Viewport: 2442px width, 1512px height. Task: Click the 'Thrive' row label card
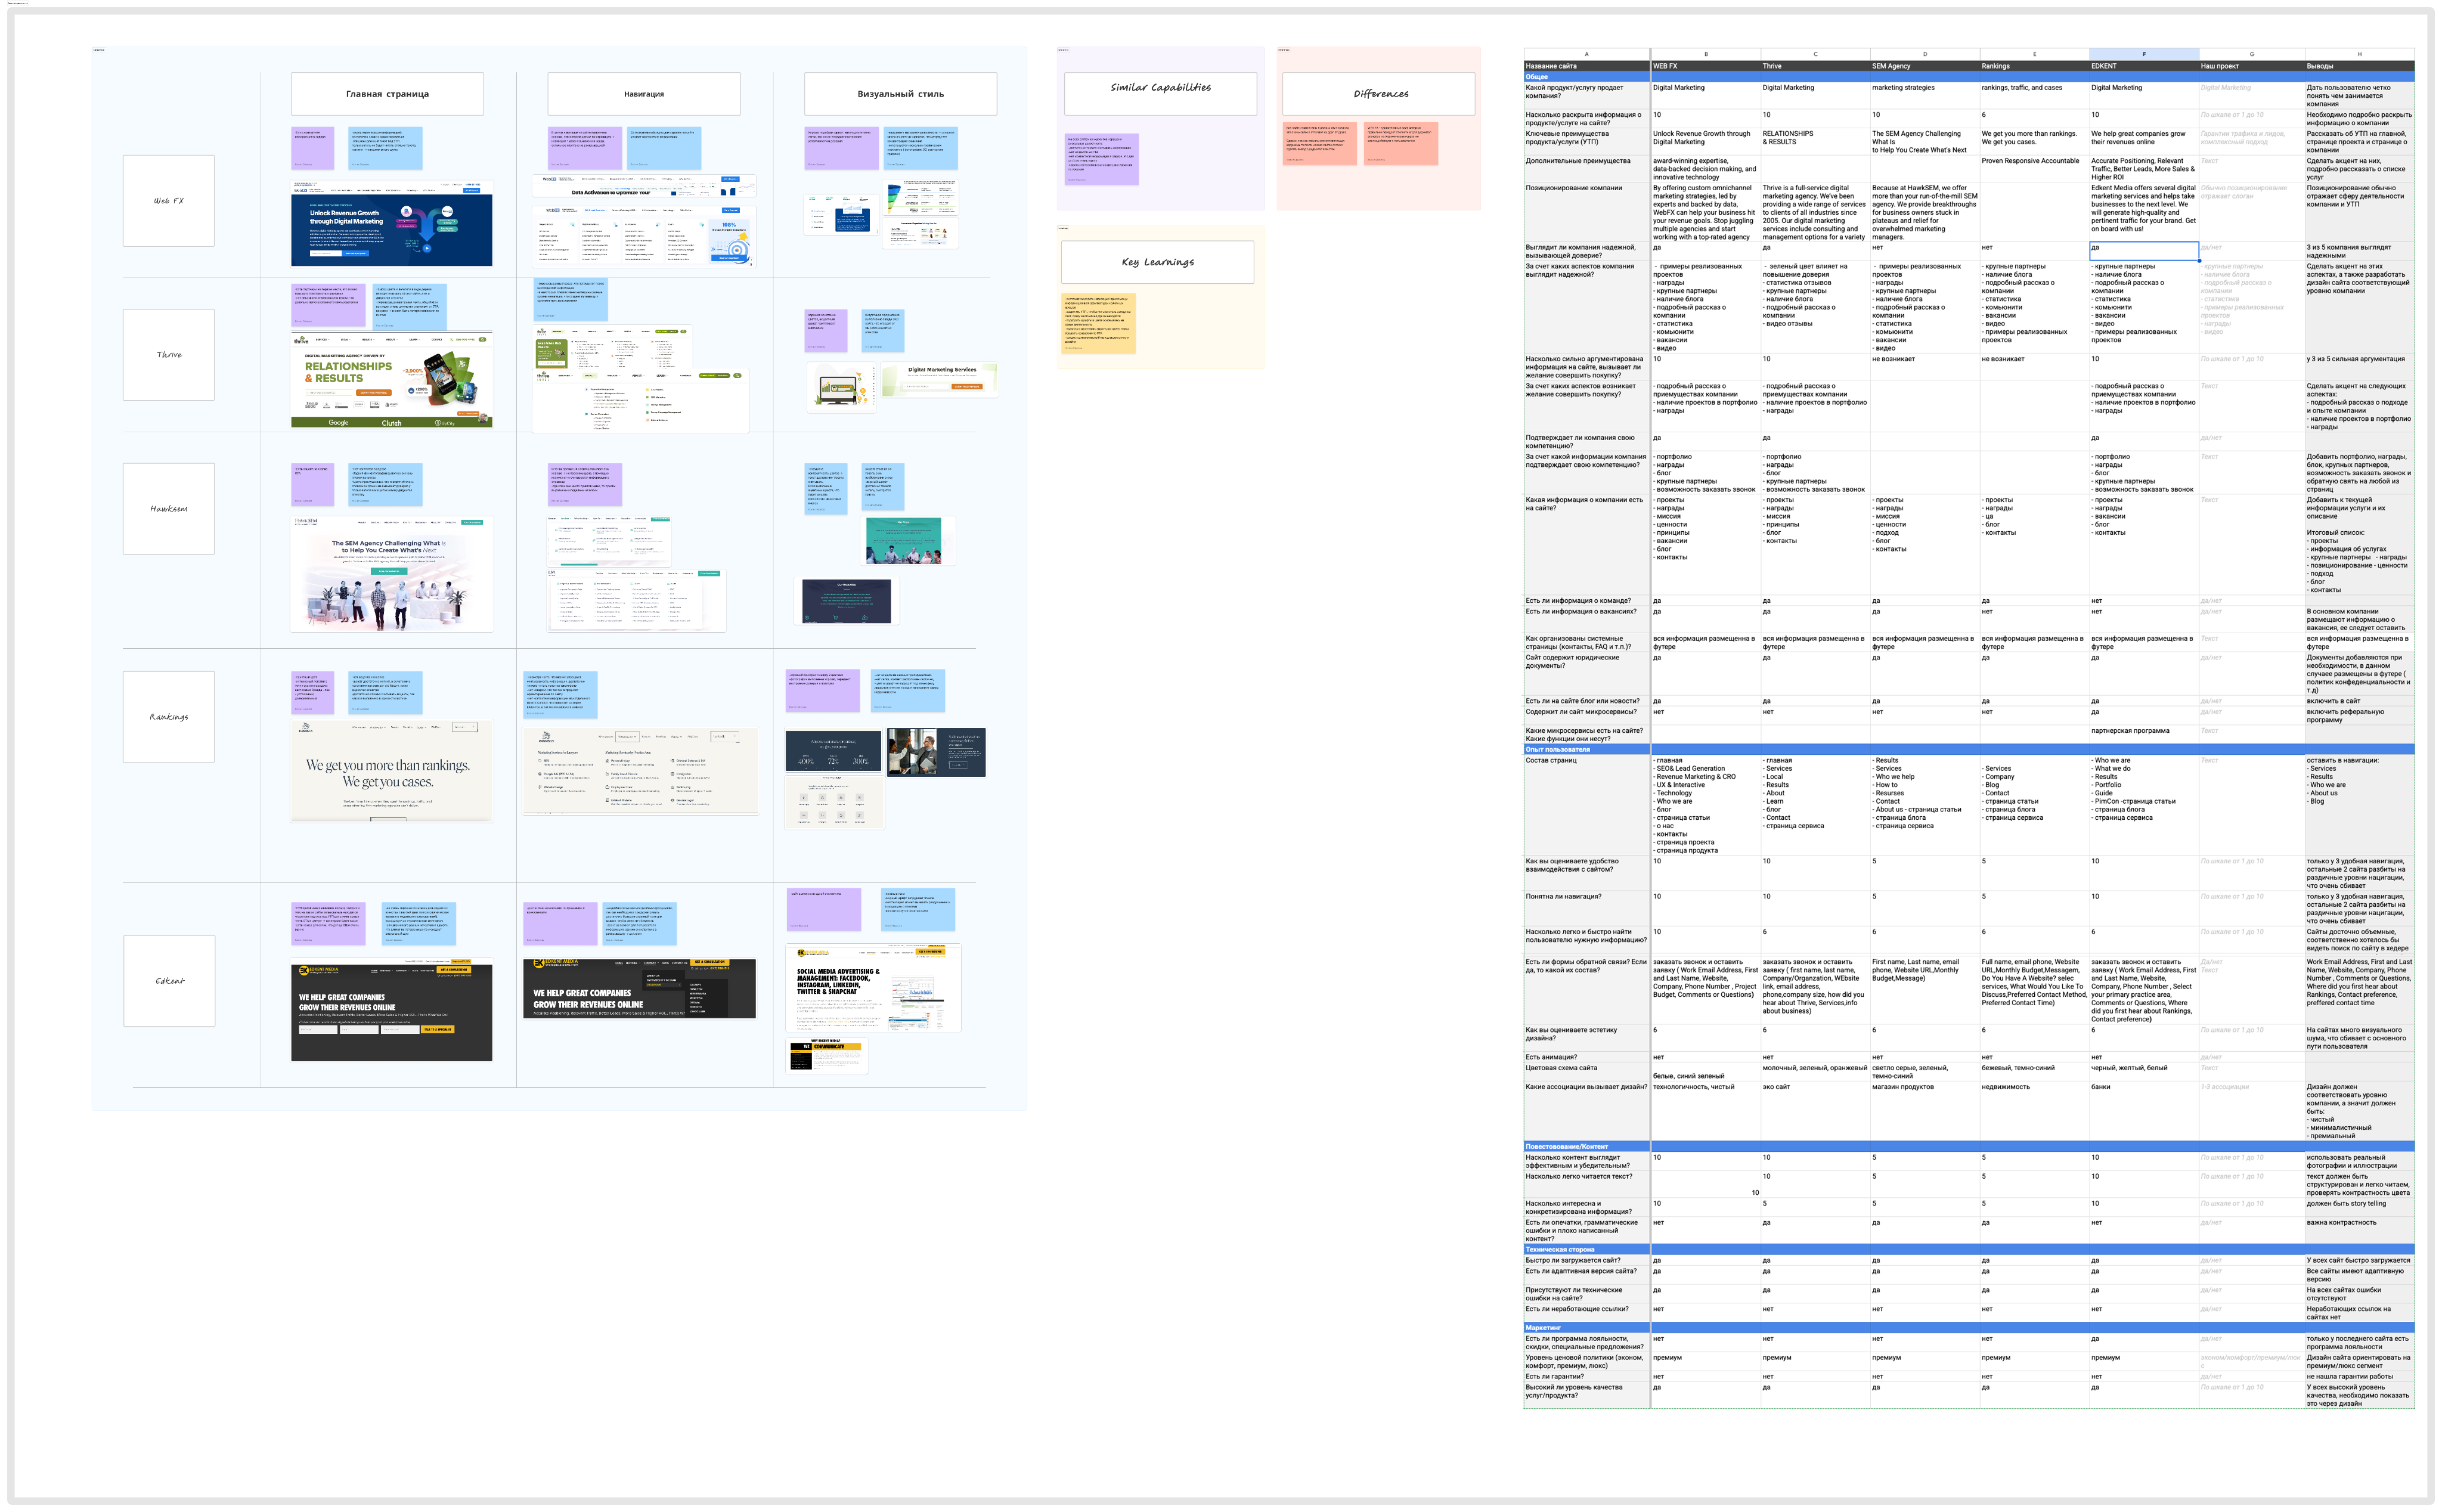(x=168, y=355)
